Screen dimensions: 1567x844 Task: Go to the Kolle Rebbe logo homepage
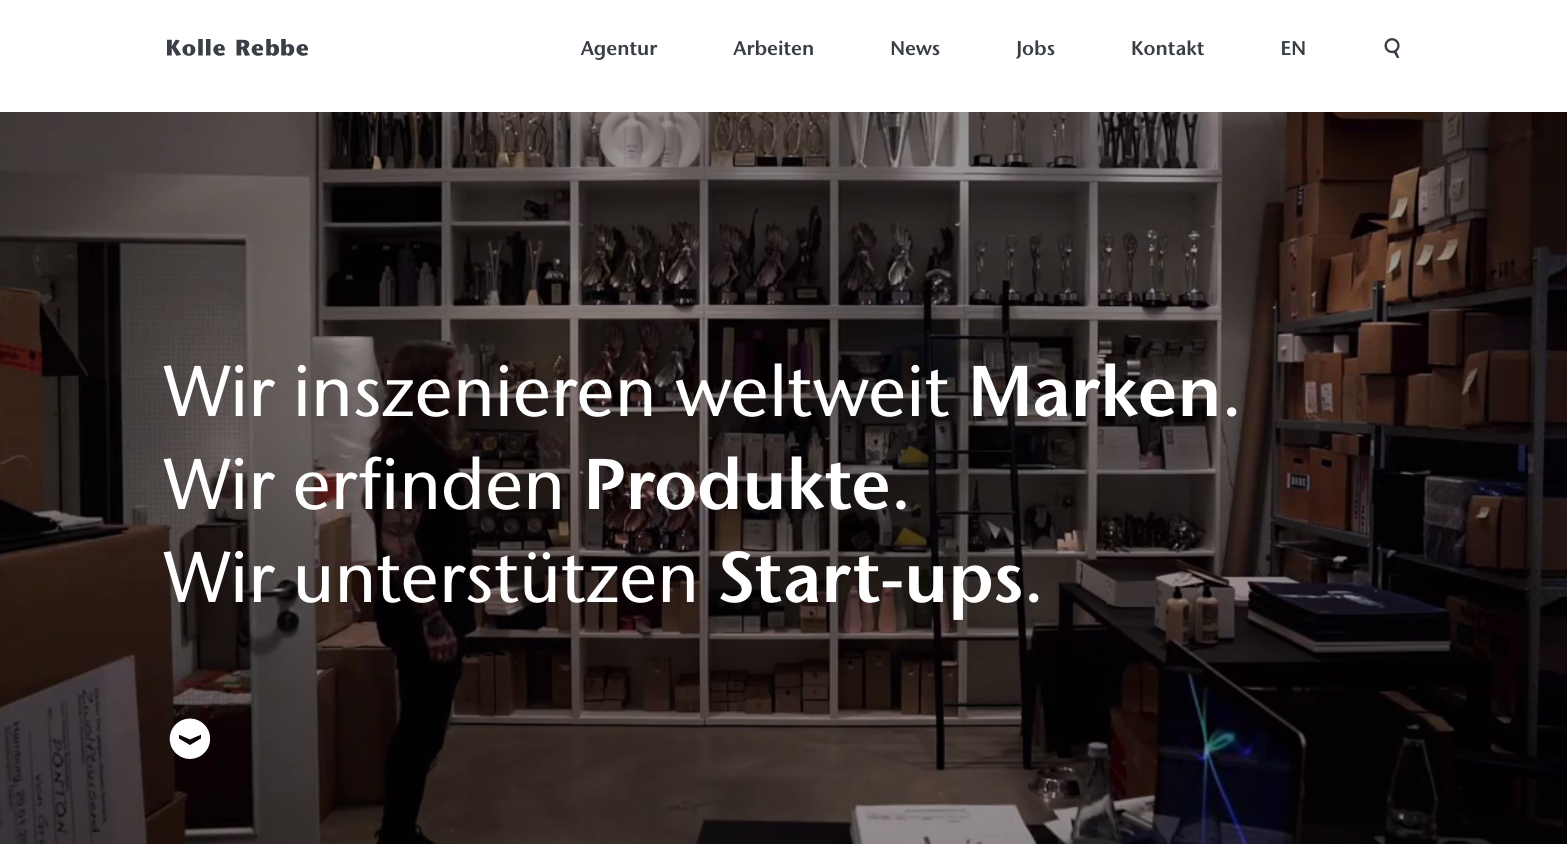[237, 48]
